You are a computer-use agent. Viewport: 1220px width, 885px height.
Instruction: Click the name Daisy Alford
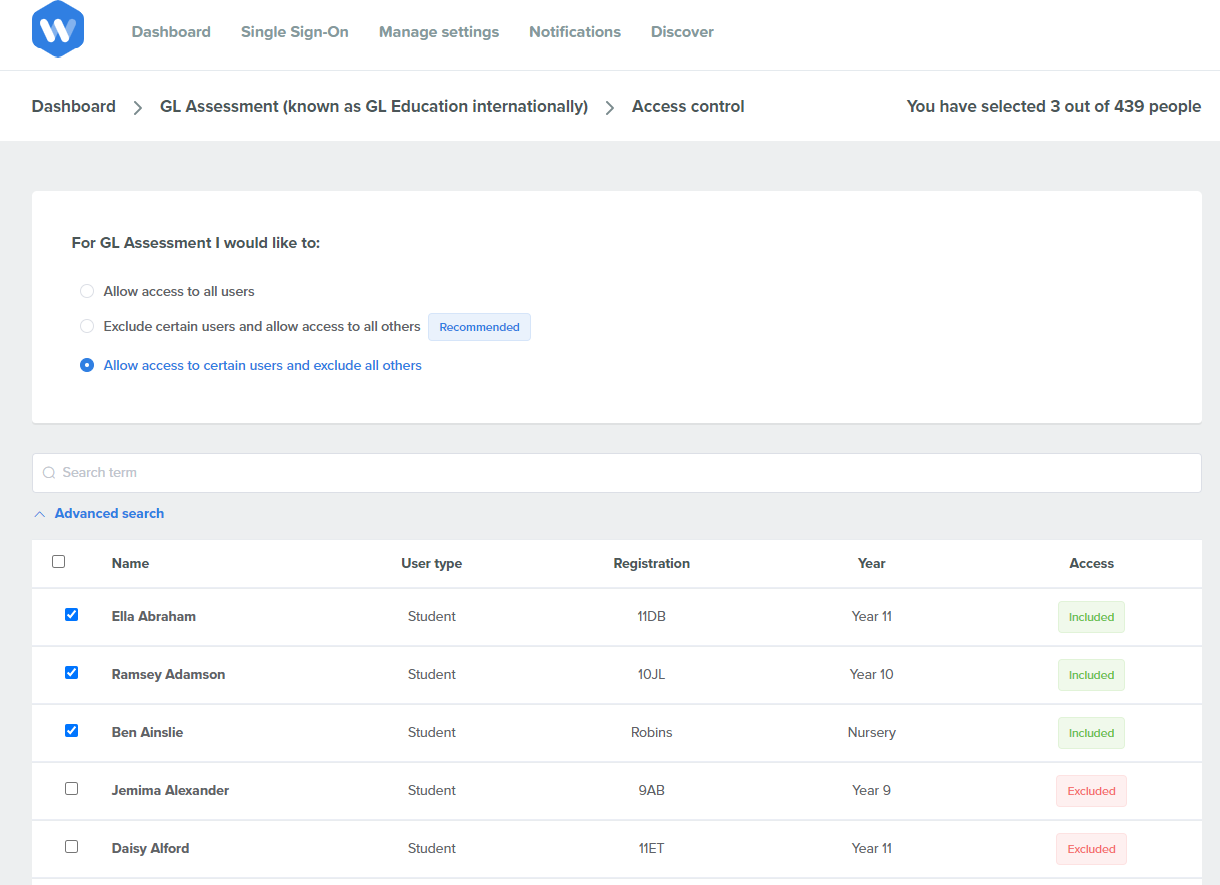pos(150,849)
